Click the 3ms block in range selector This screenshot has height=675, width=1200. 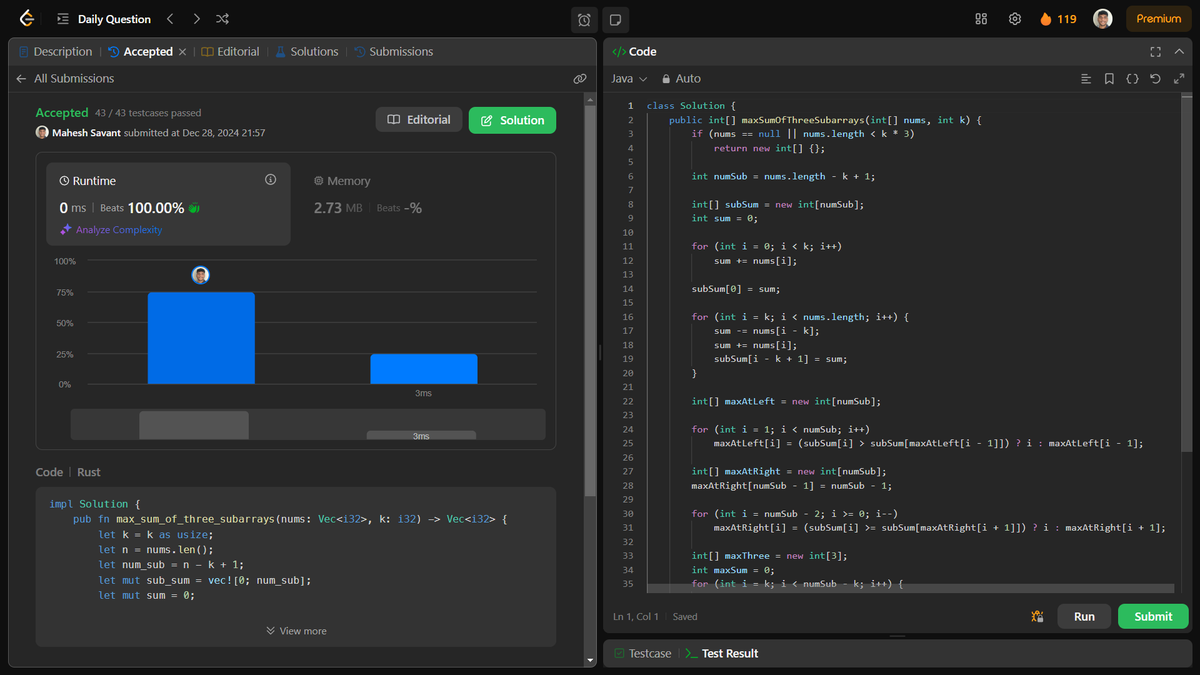(x=421, y=435)
